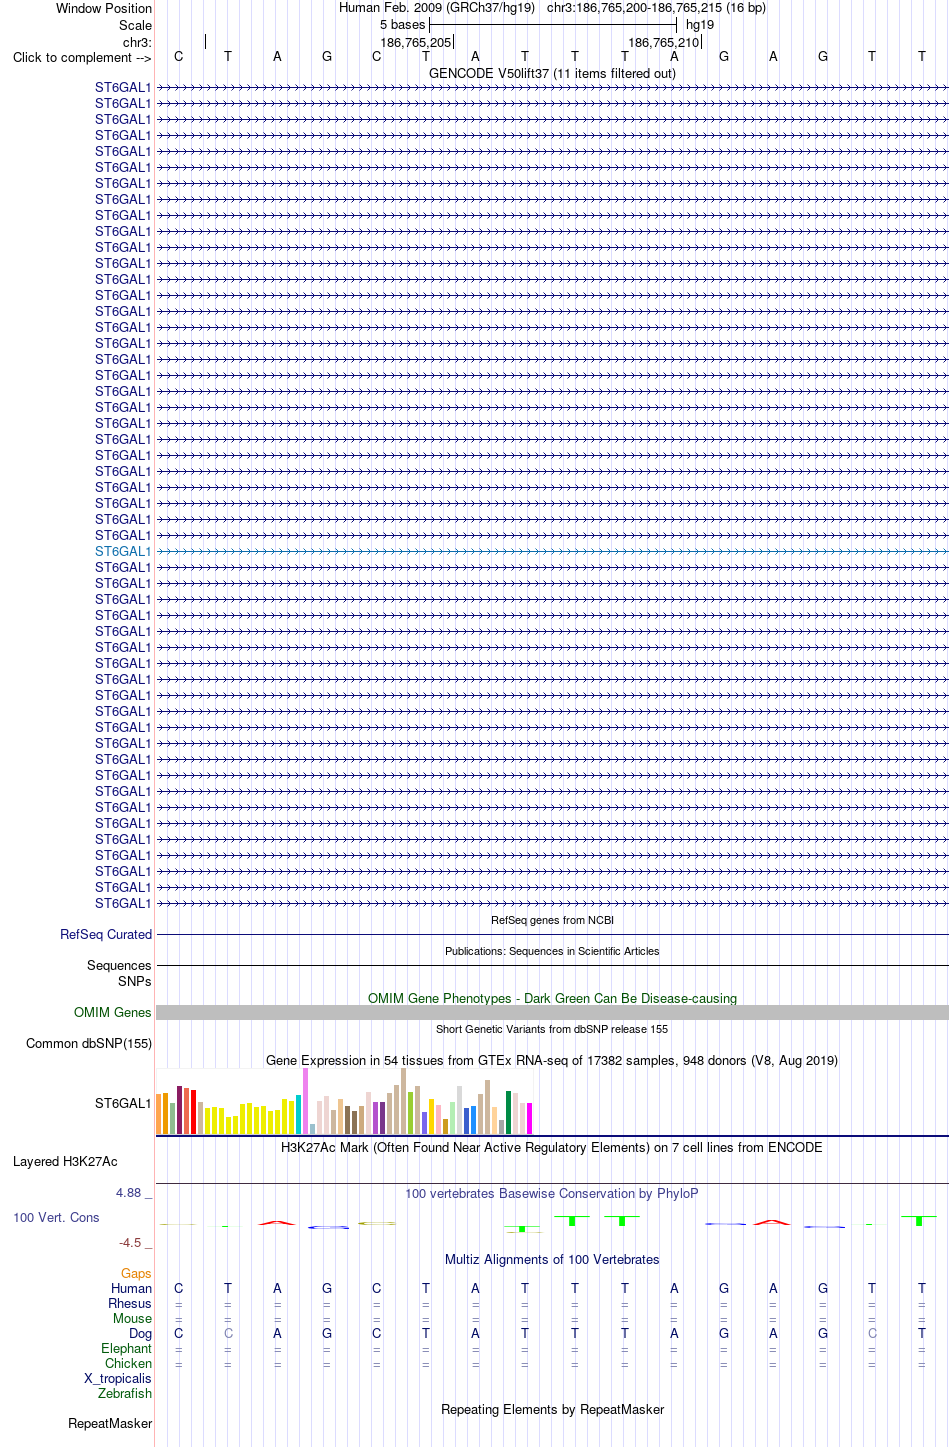Screen dimensions: 950x1447
Task: Select the Chicken alignment row label
Action: (128, 1363)
